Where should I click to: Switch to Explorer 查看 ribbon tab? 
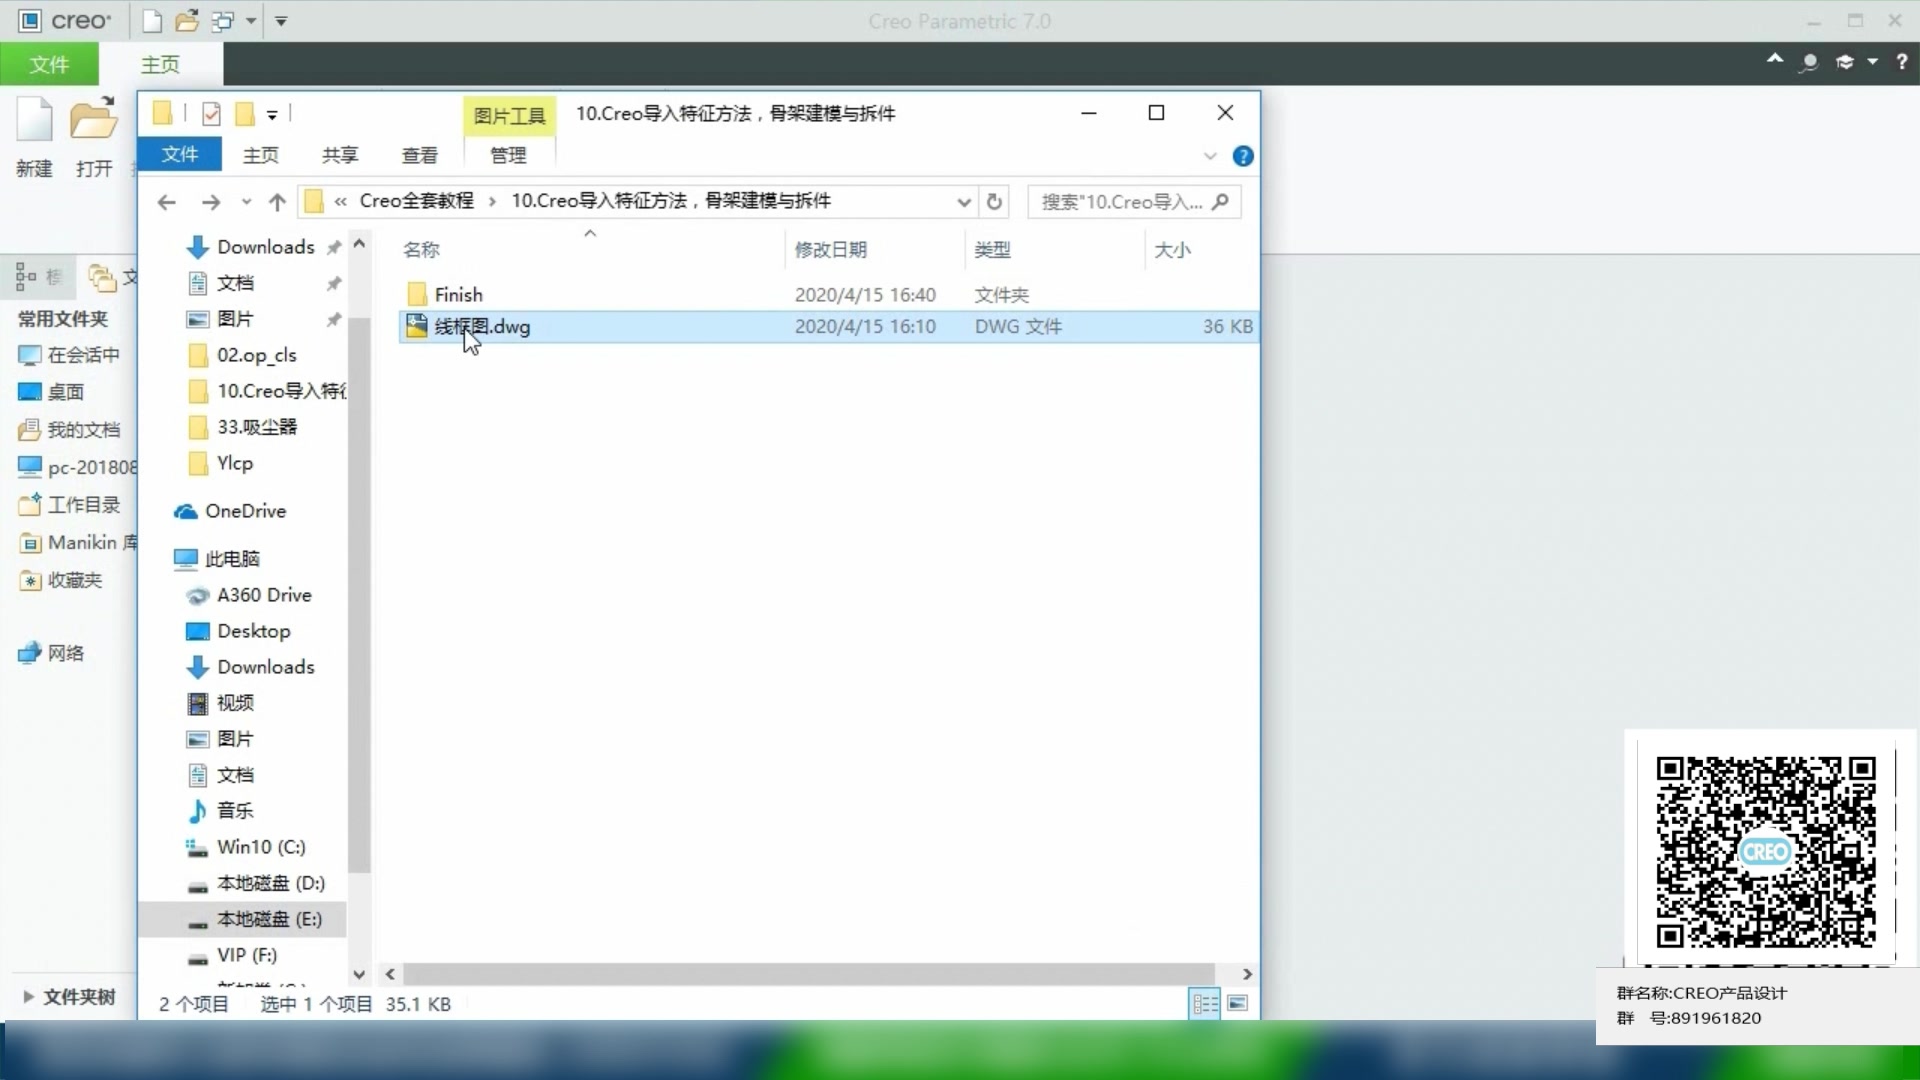click(420, 155)
